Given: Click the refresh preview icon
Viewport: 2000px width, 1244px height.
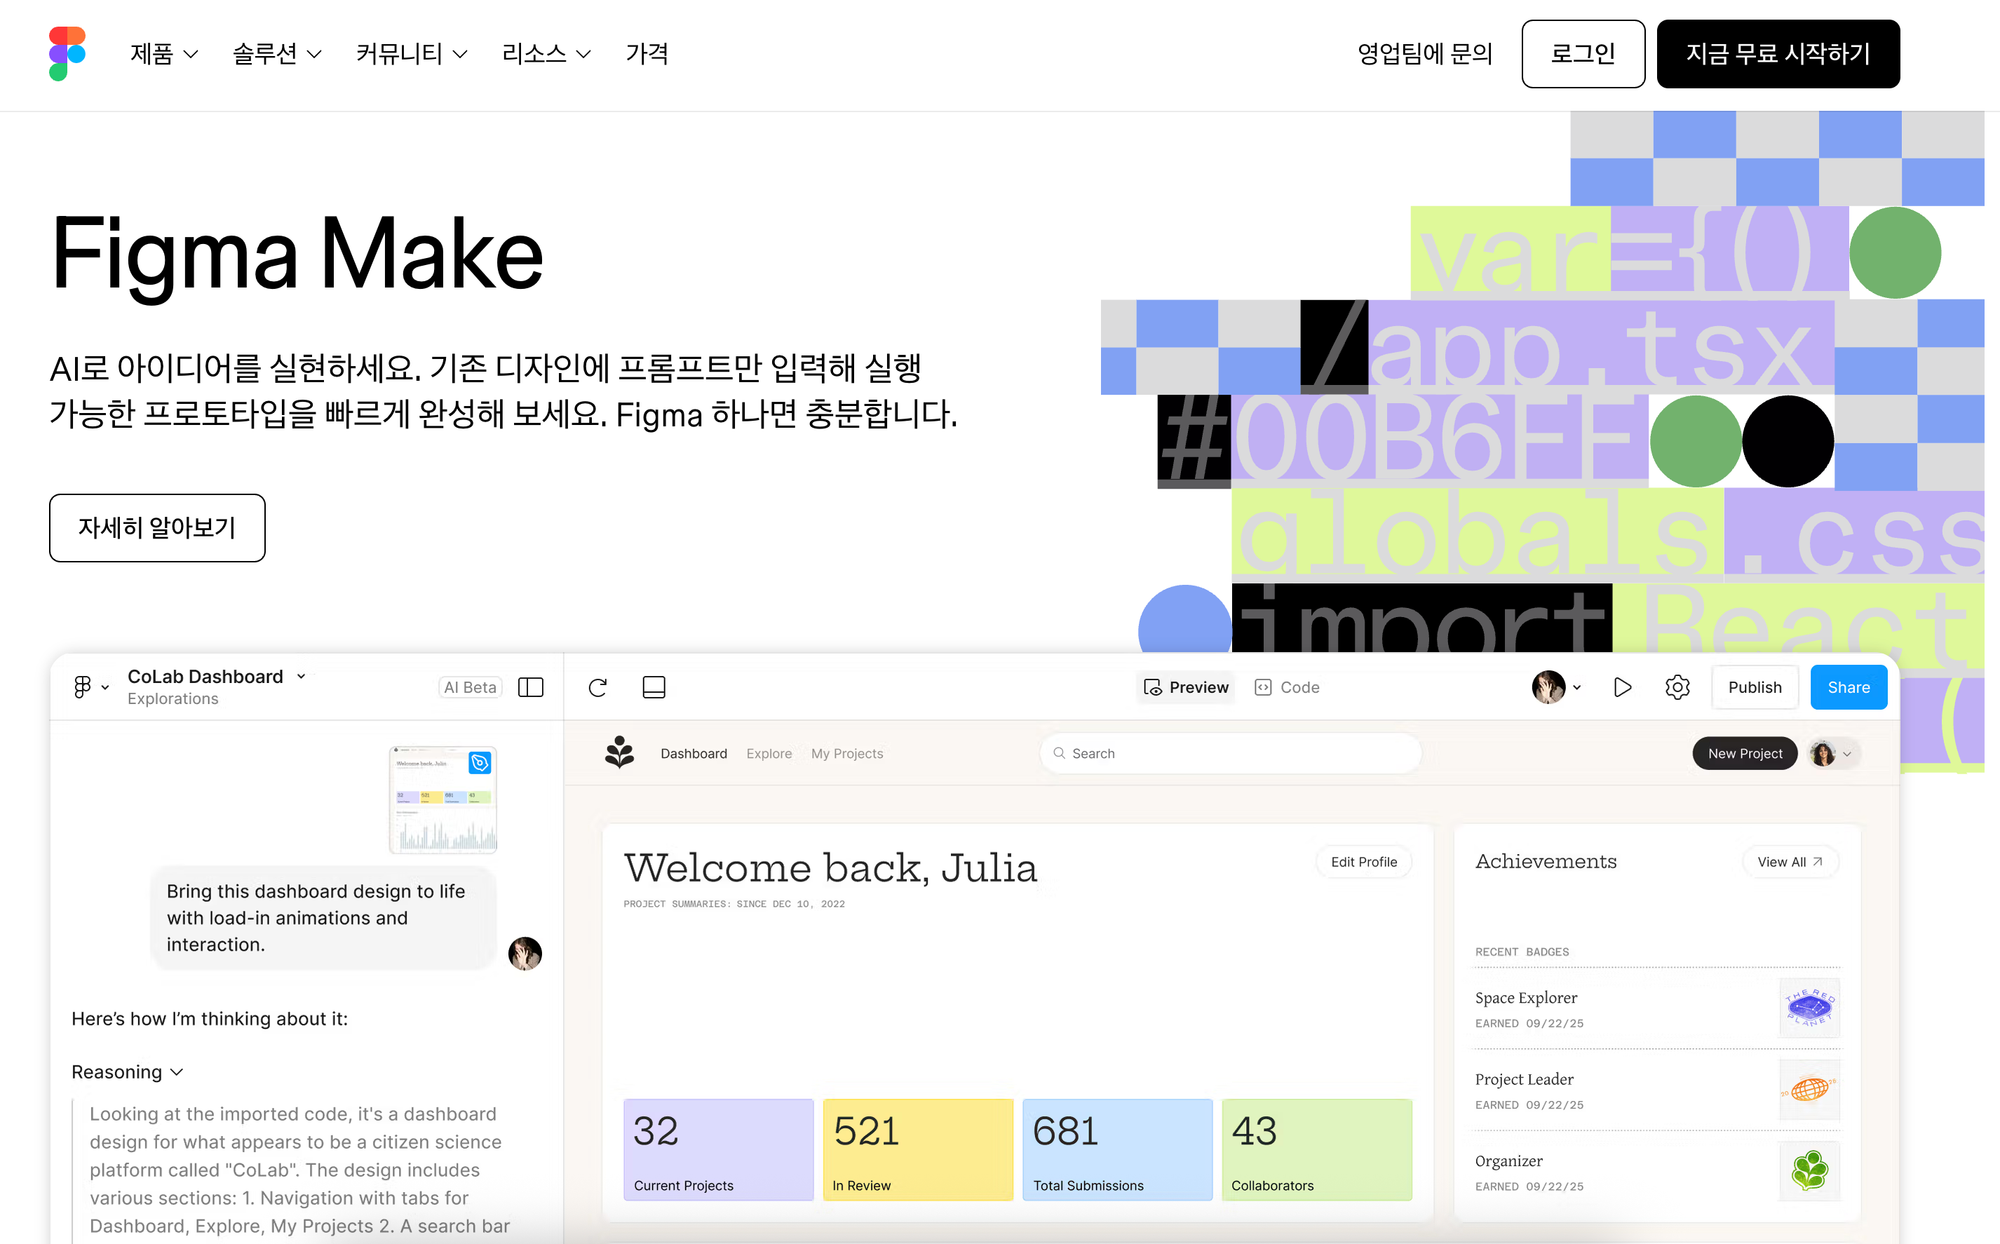Looking at the screenshot, I should [598, 687].
